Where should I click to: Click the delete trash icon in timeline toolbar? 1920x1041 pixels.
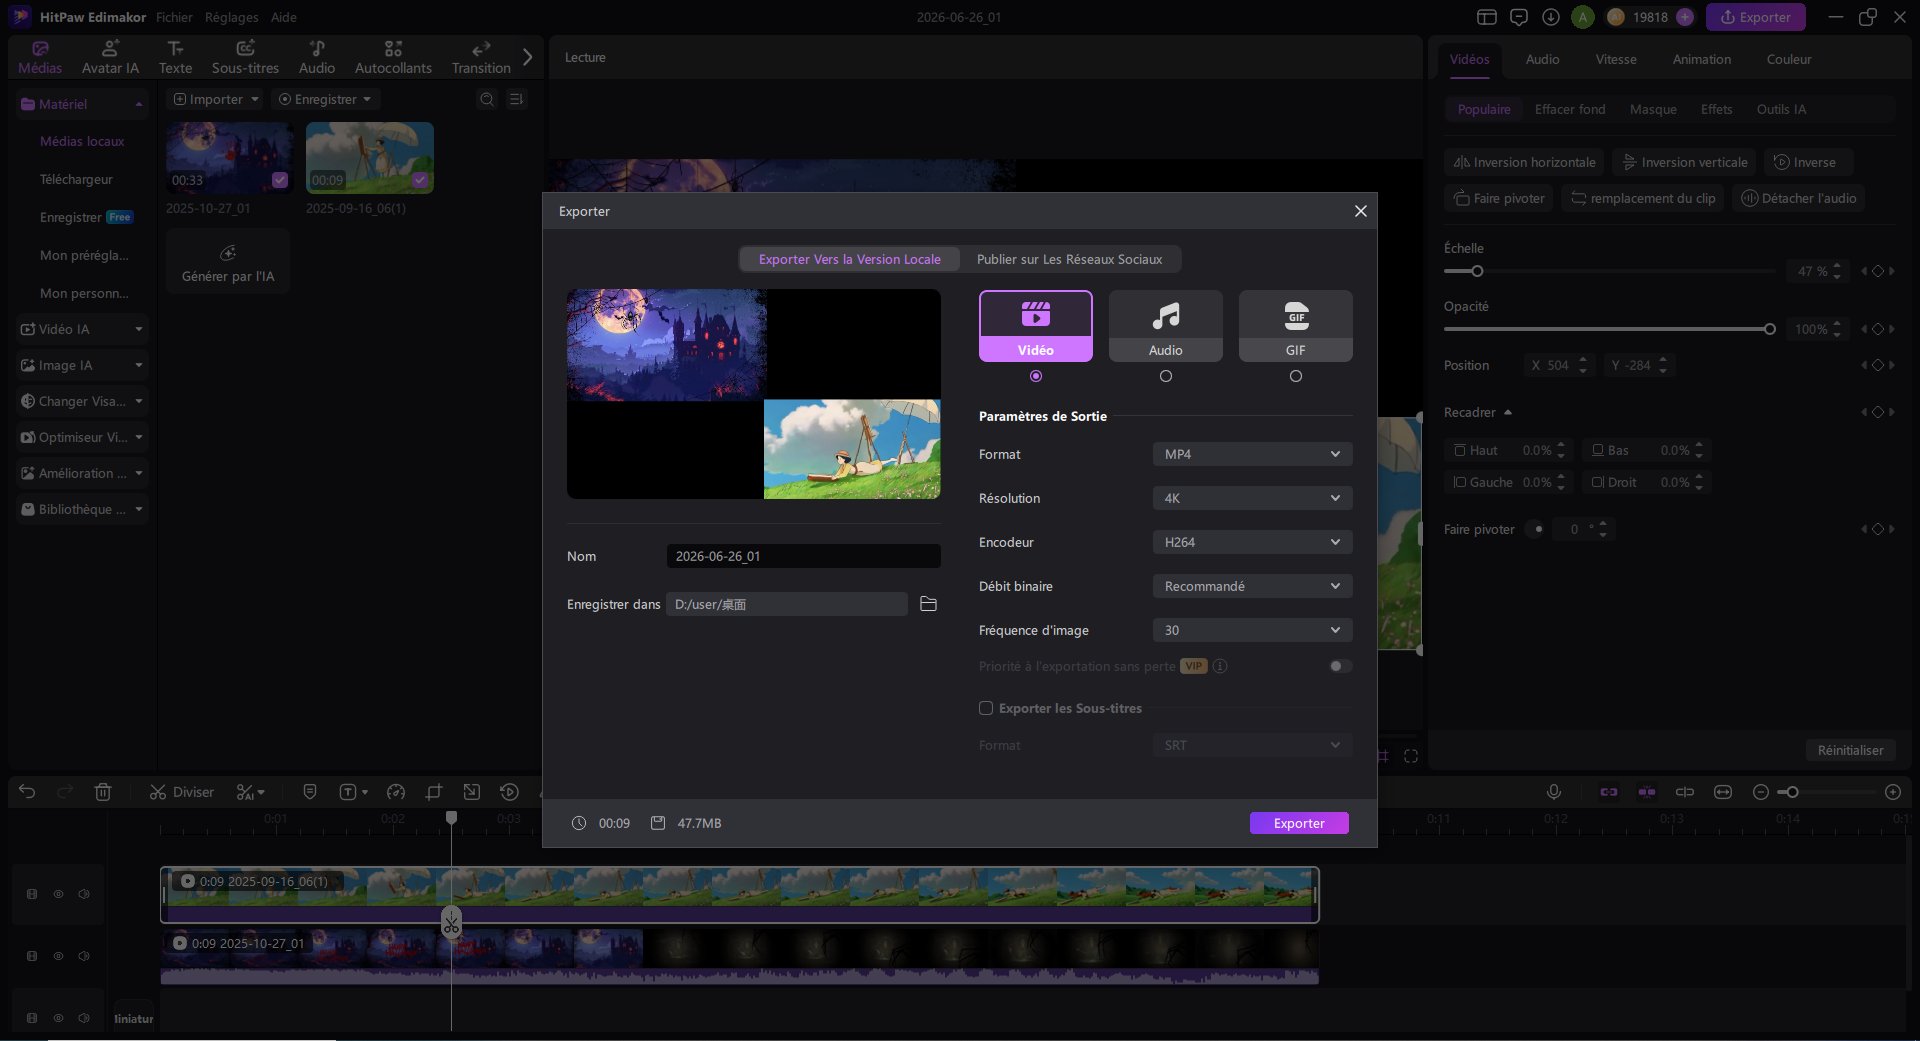(103, 792)
